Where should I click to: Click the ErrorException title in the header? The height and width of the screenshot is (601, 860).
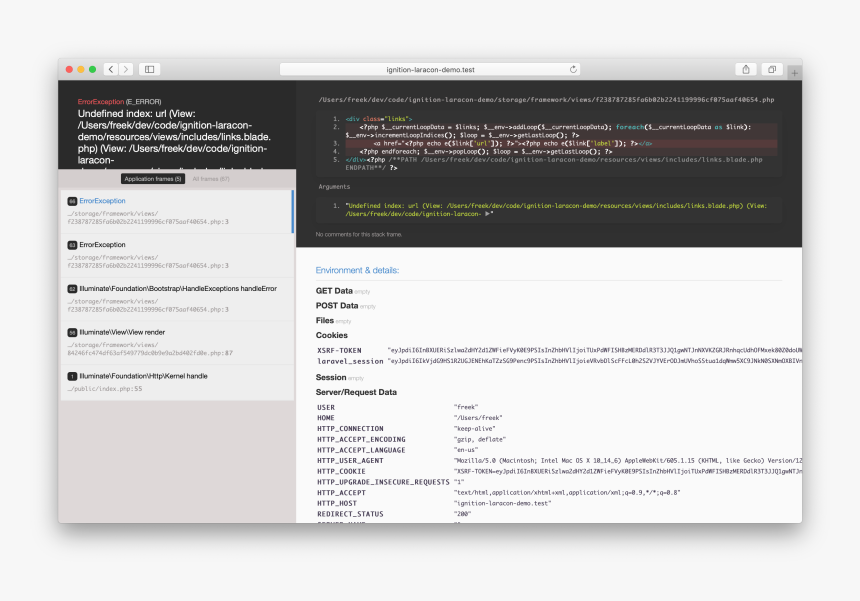[x=100, y=102]
